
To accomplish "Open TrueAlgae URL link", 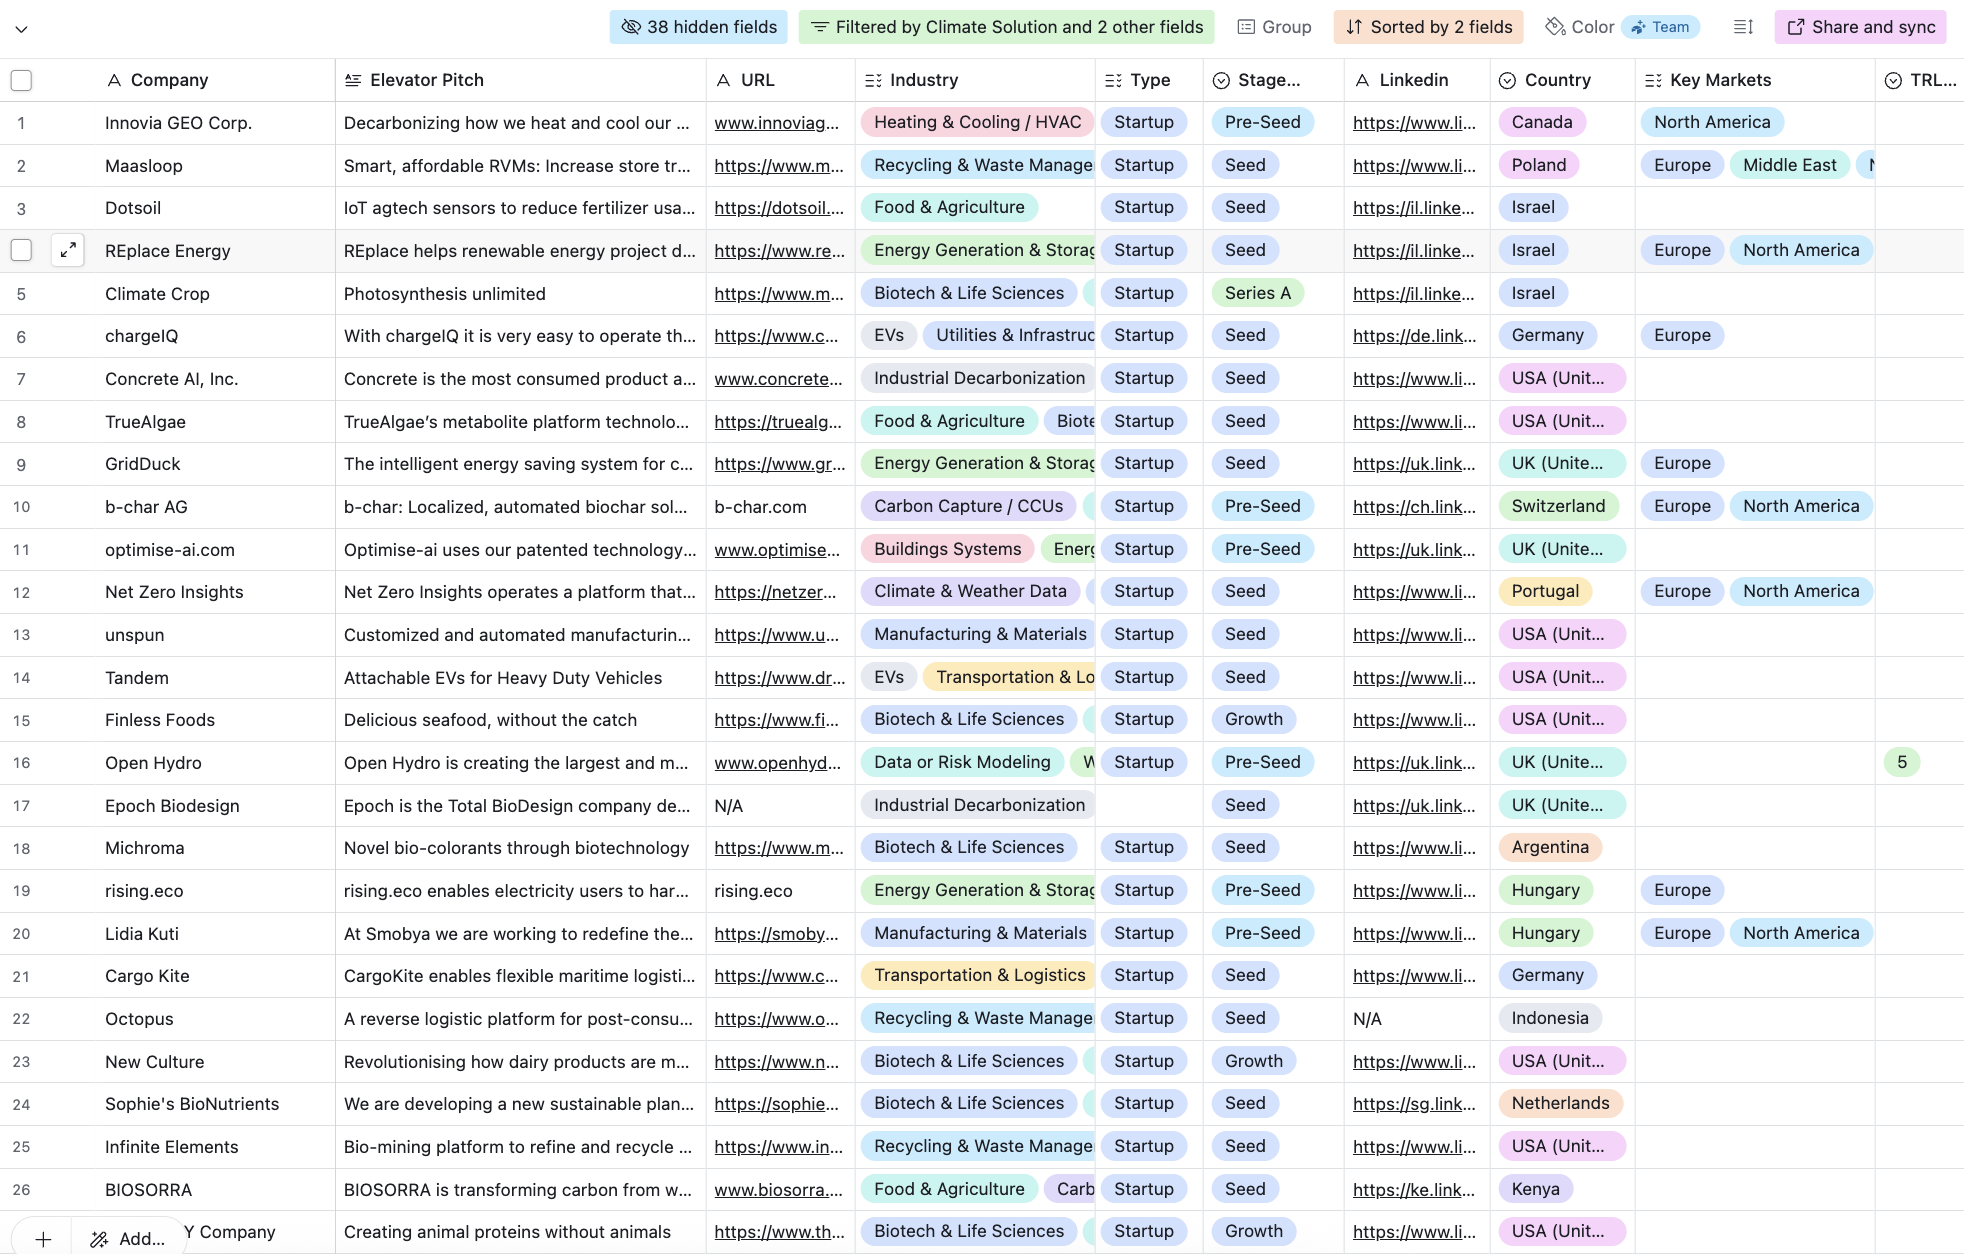I will tap(778, 422).
